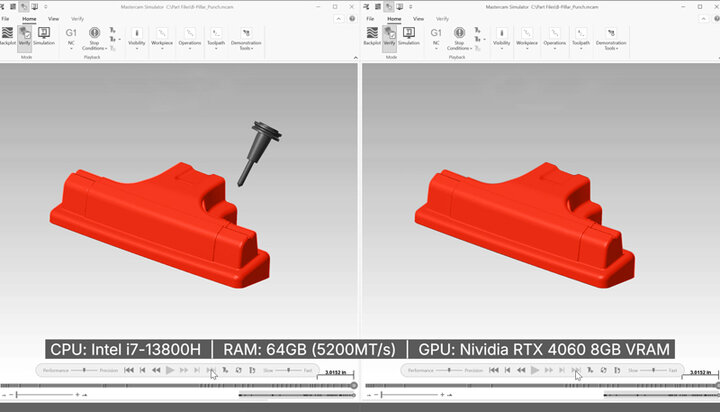Click Backplot mode icon in left window
Viewport: 720px width, 412px height.
coord(8,36)
